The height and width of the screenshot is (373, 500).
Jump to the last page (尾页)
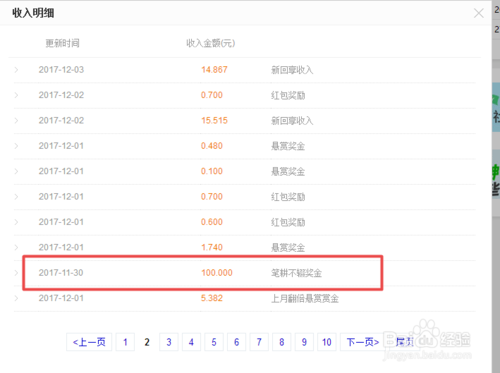(405, 342)
